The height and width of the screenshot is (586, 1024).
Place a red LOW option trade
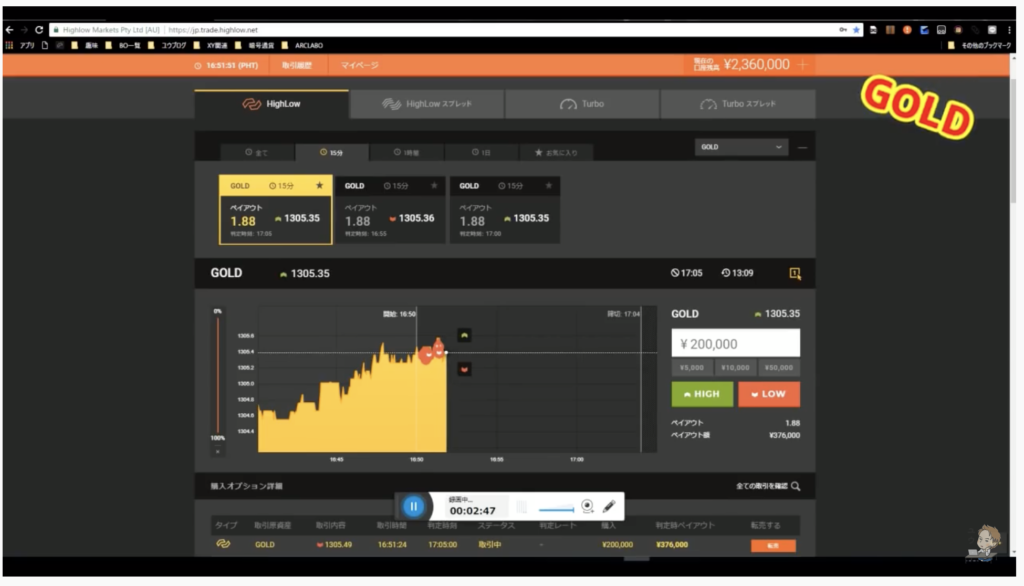769,394
